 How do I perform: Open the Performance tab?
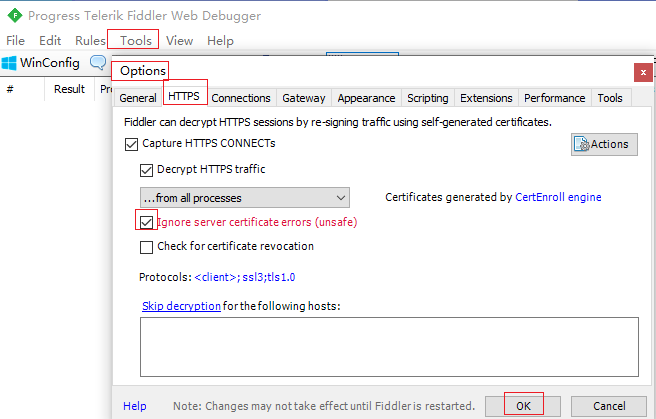pos(554,98)
